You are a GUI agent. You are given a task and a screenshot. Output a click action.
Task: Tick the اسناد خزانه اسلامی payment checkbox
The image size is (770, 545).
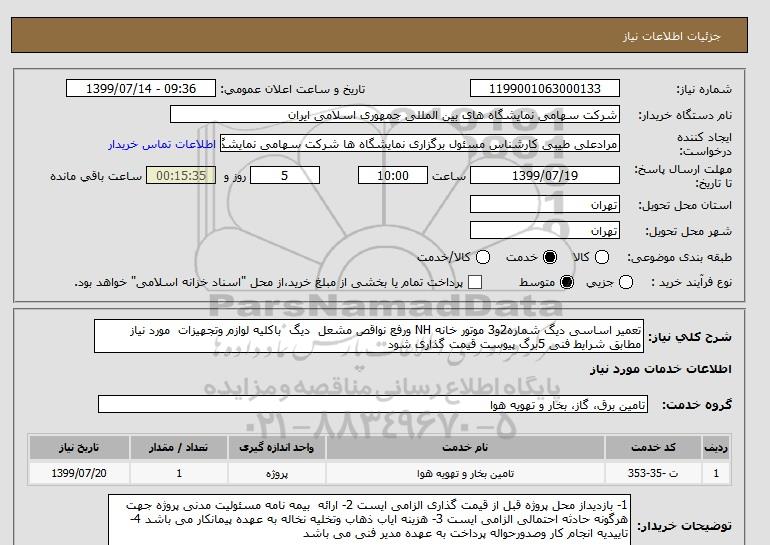click(475, 282)
